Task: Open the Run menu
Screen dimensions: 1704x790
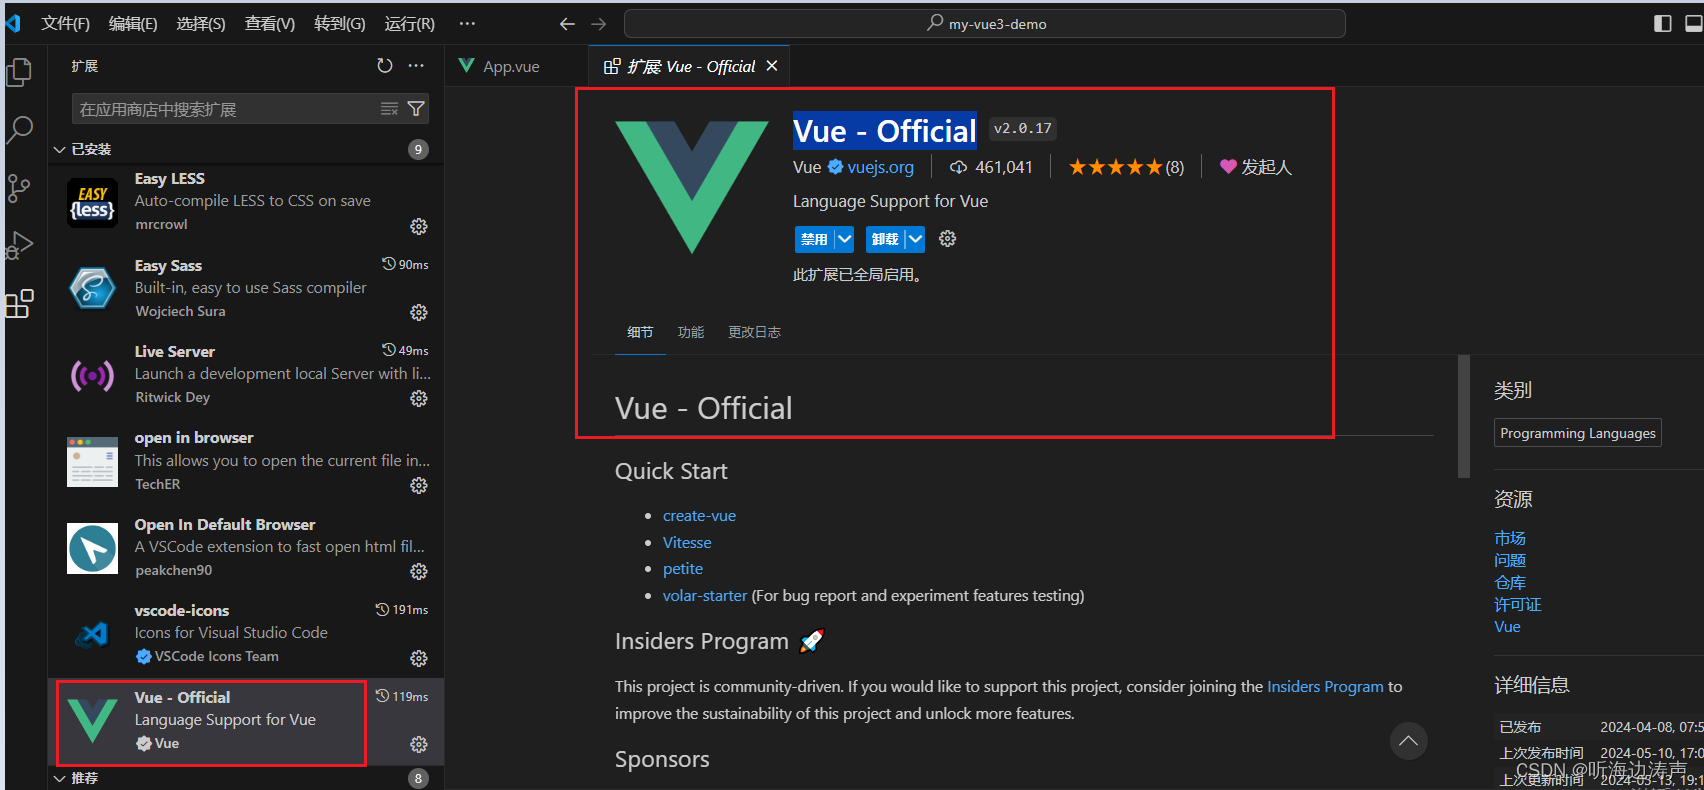Action: coord(410,23)
